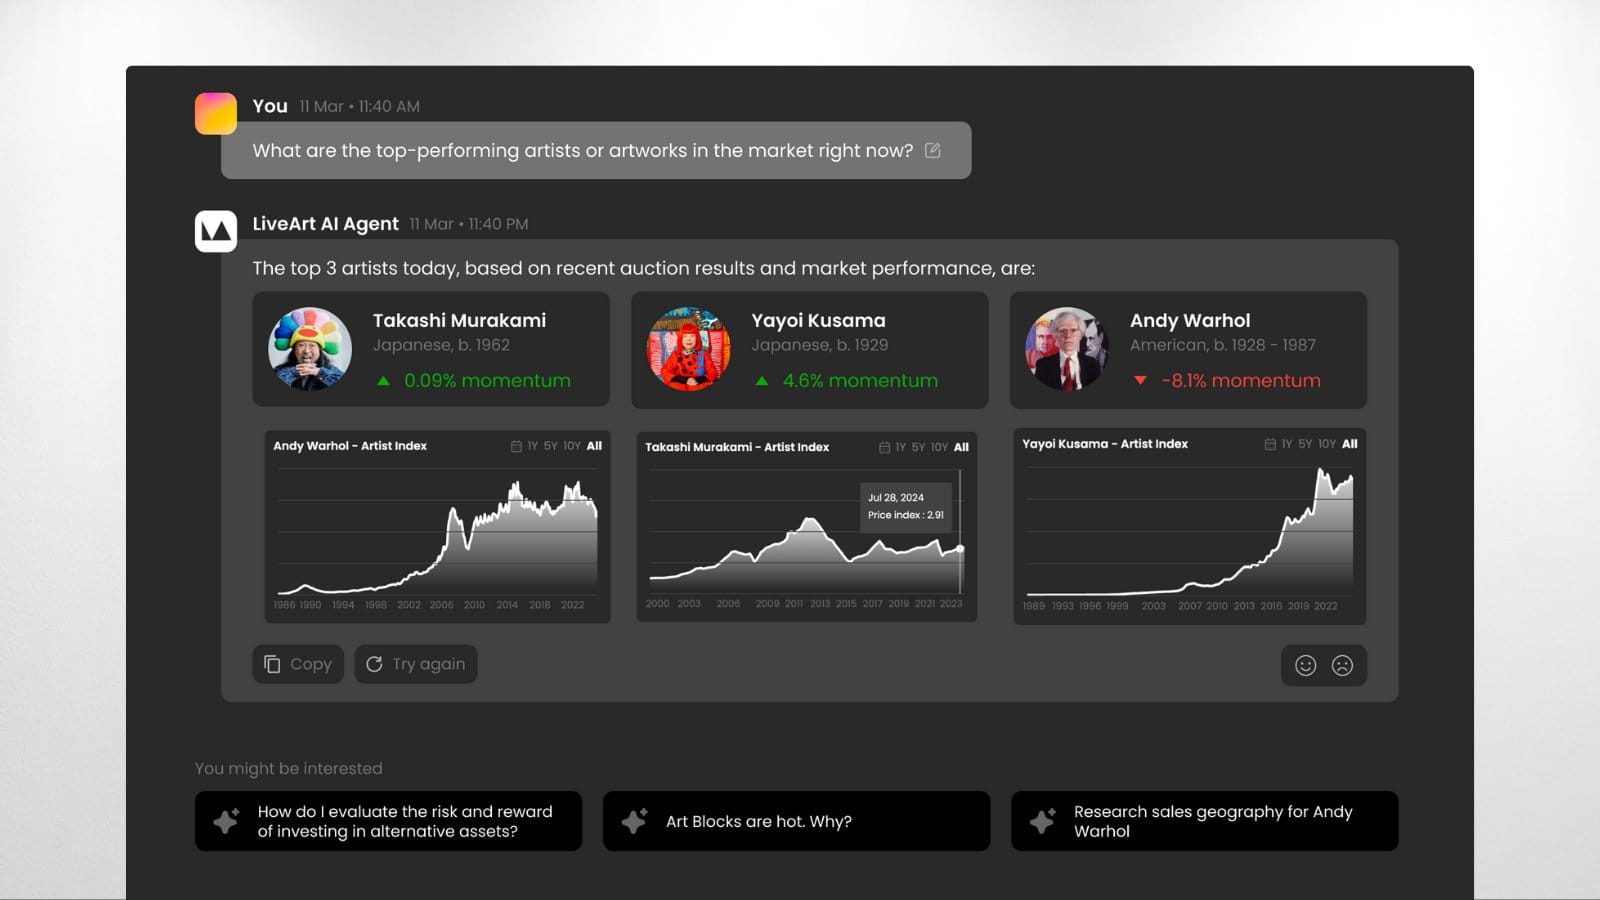This screenshot has width=1600, height=900.
Task: Click the "You" sender name
Action: (270, 106)
